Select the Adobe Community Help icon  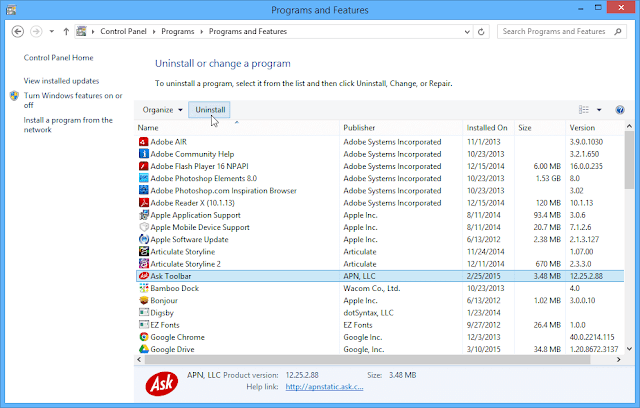[144, 154]
